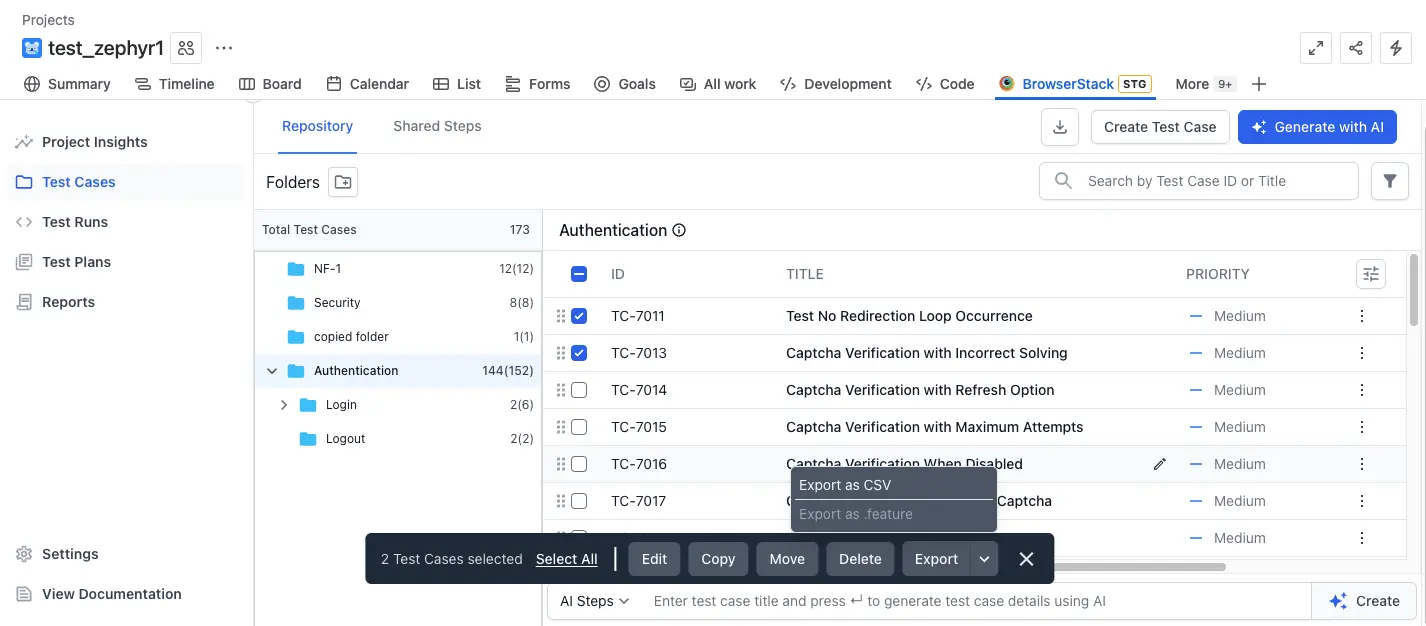Switch to the Shared Steps tab
The height and width of the screenshot is (626, 1426).
(x=437, y=126)
